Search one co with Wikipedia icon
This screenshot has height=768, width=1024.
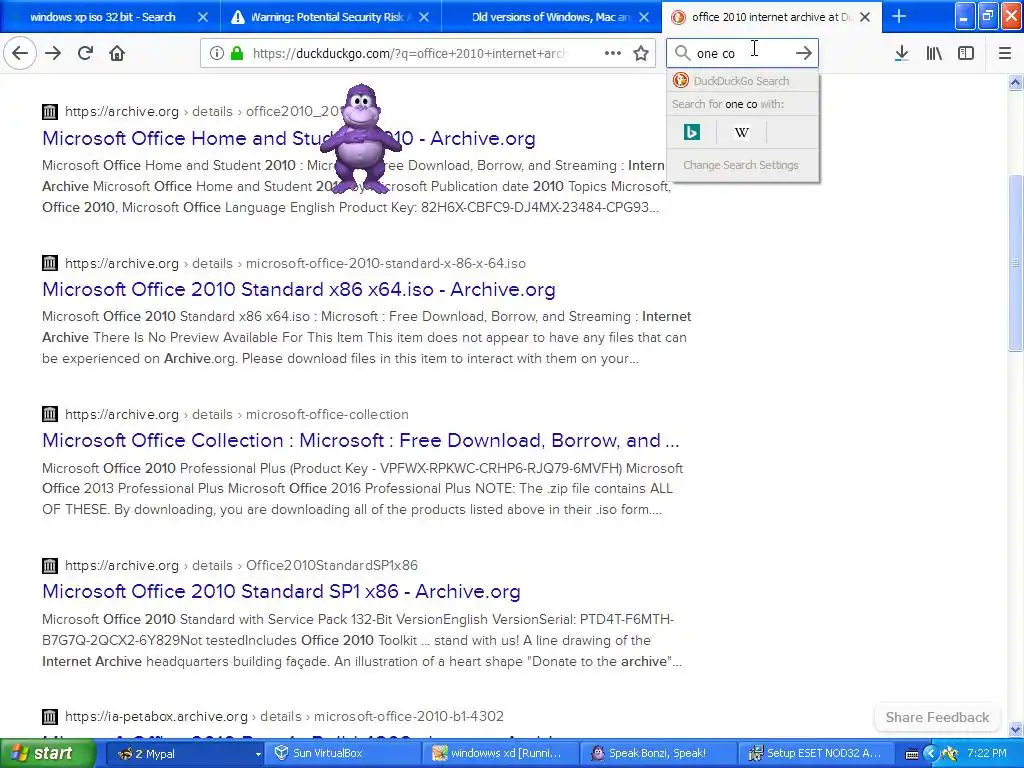[x=741, y=133]
